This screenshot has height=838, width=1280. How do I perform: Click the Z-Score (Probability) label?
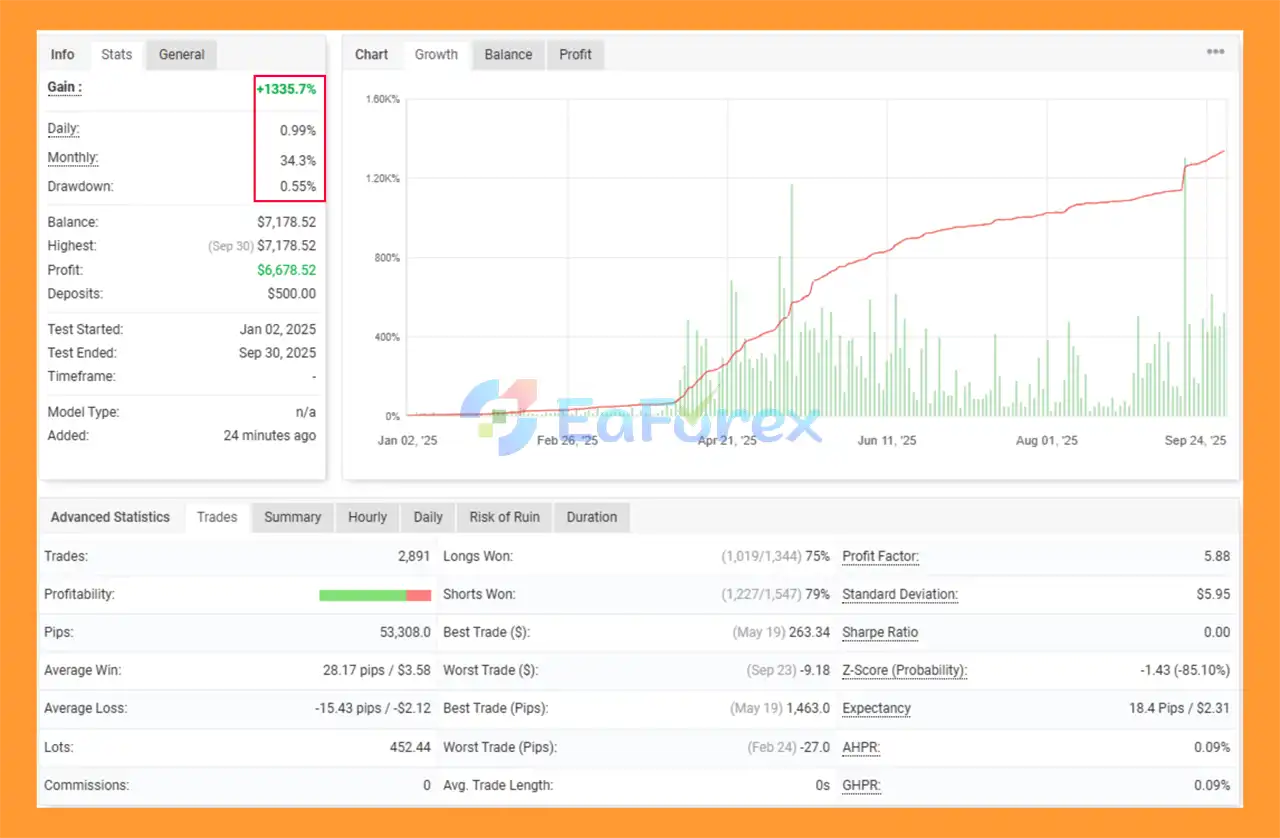pos(904,670)
